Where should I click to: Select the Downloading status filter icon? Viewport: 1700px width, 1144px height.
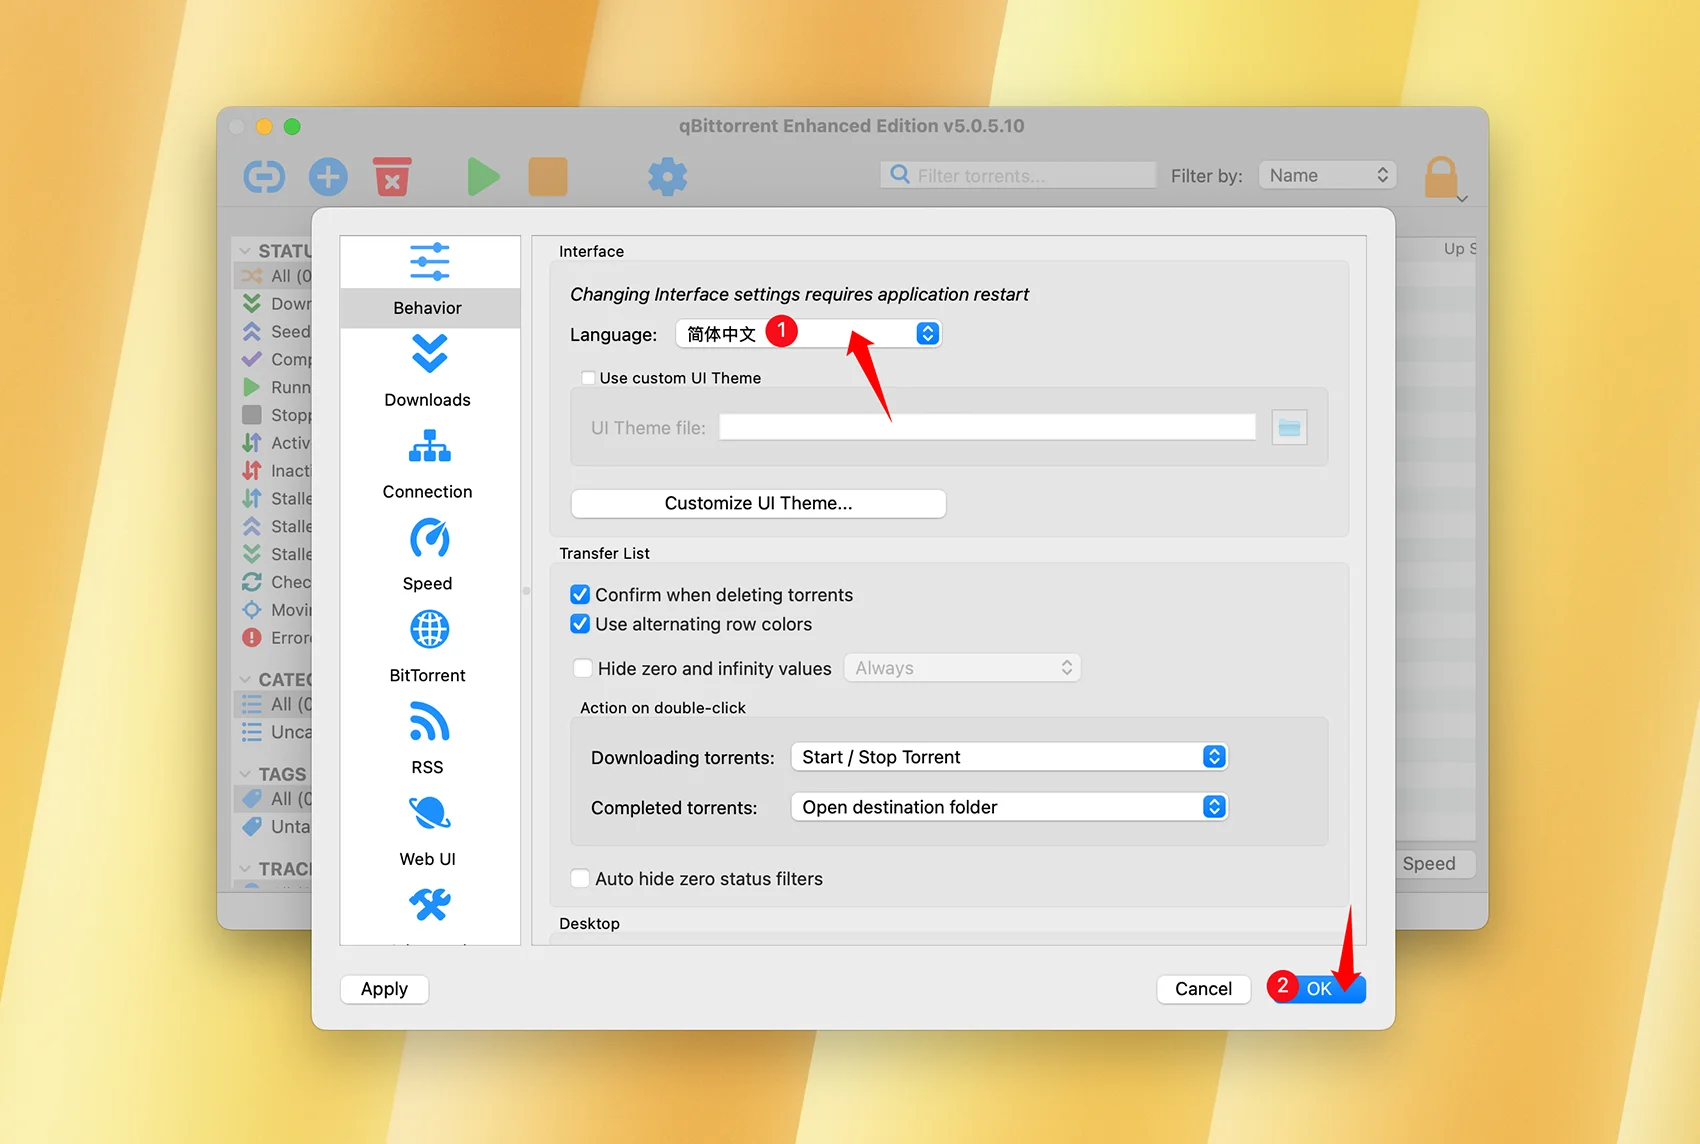(252, 303)
